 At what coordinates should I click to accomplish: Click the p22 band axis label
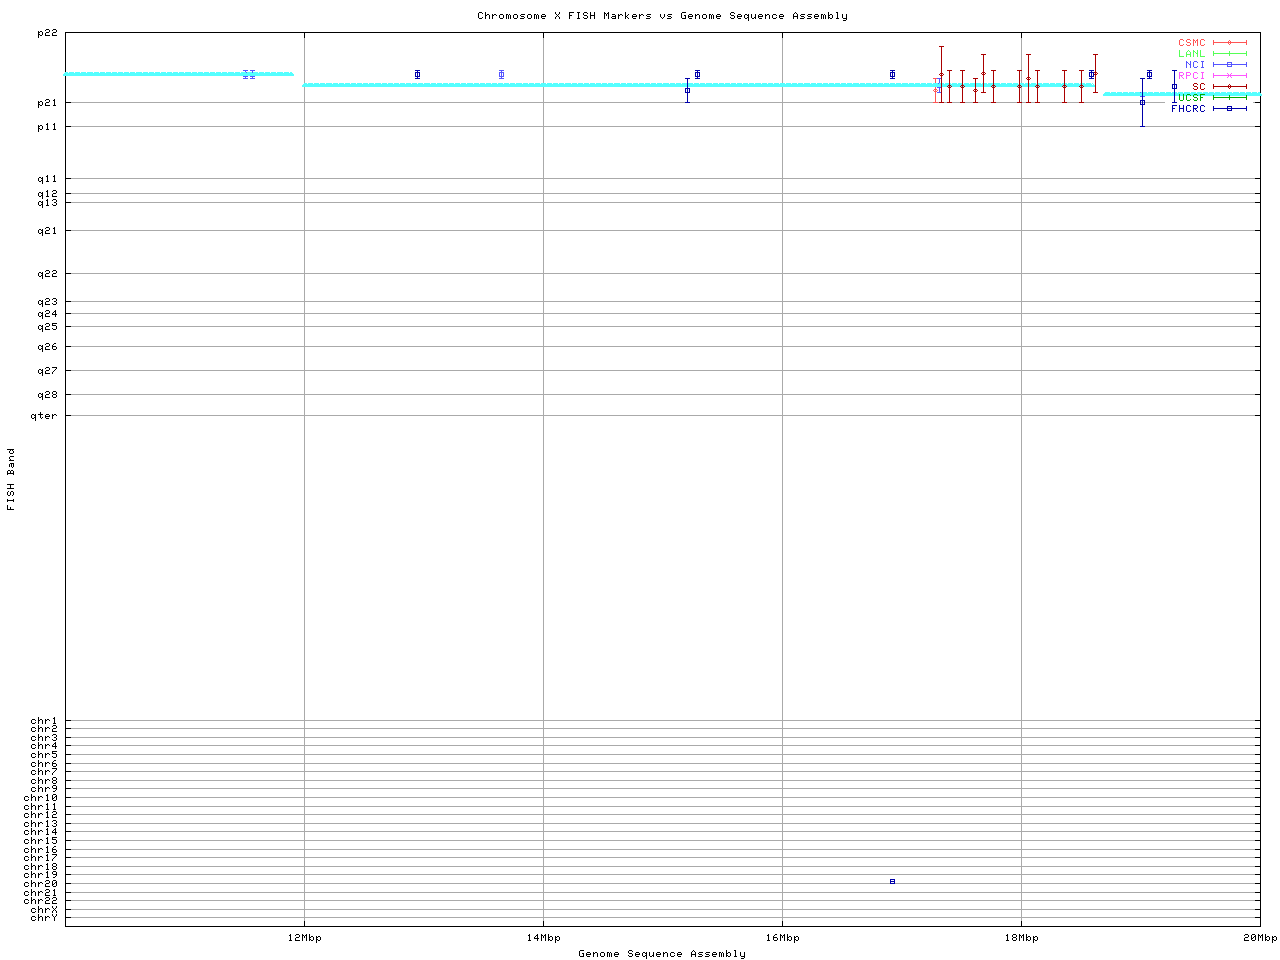click(x=47, y=33)
